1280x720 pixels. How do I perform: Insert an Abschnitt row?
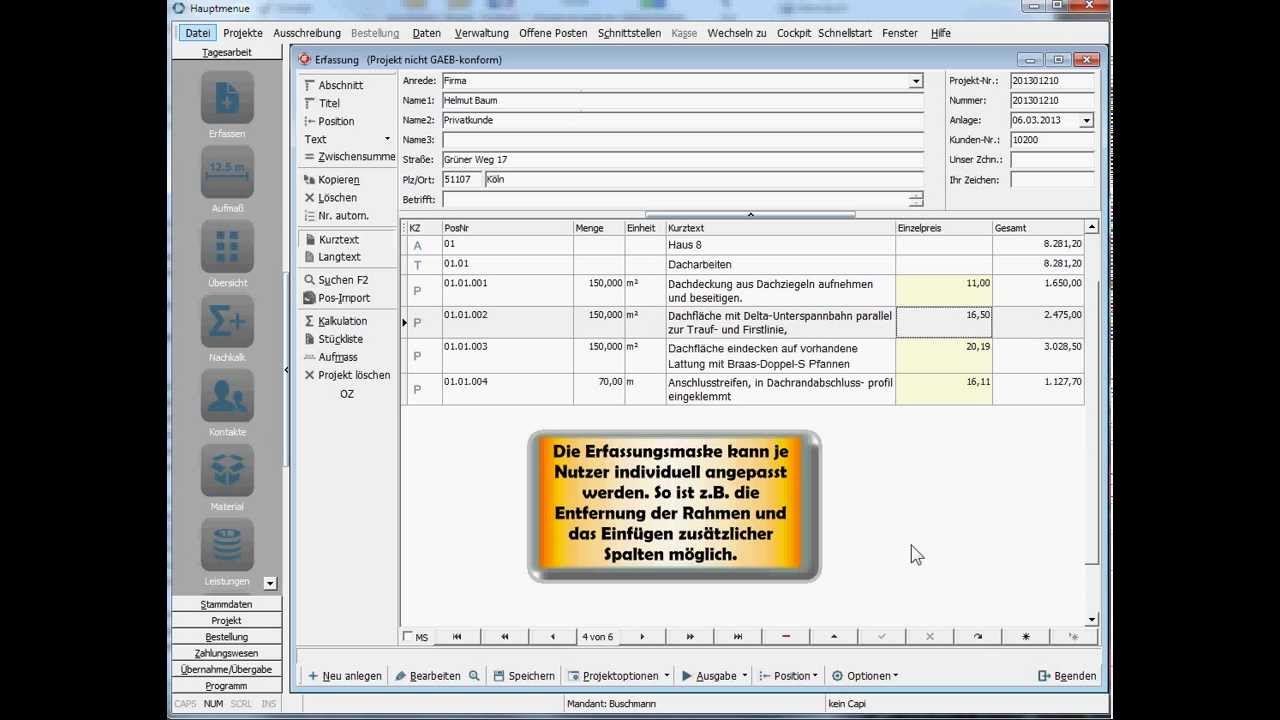point(335,85)
